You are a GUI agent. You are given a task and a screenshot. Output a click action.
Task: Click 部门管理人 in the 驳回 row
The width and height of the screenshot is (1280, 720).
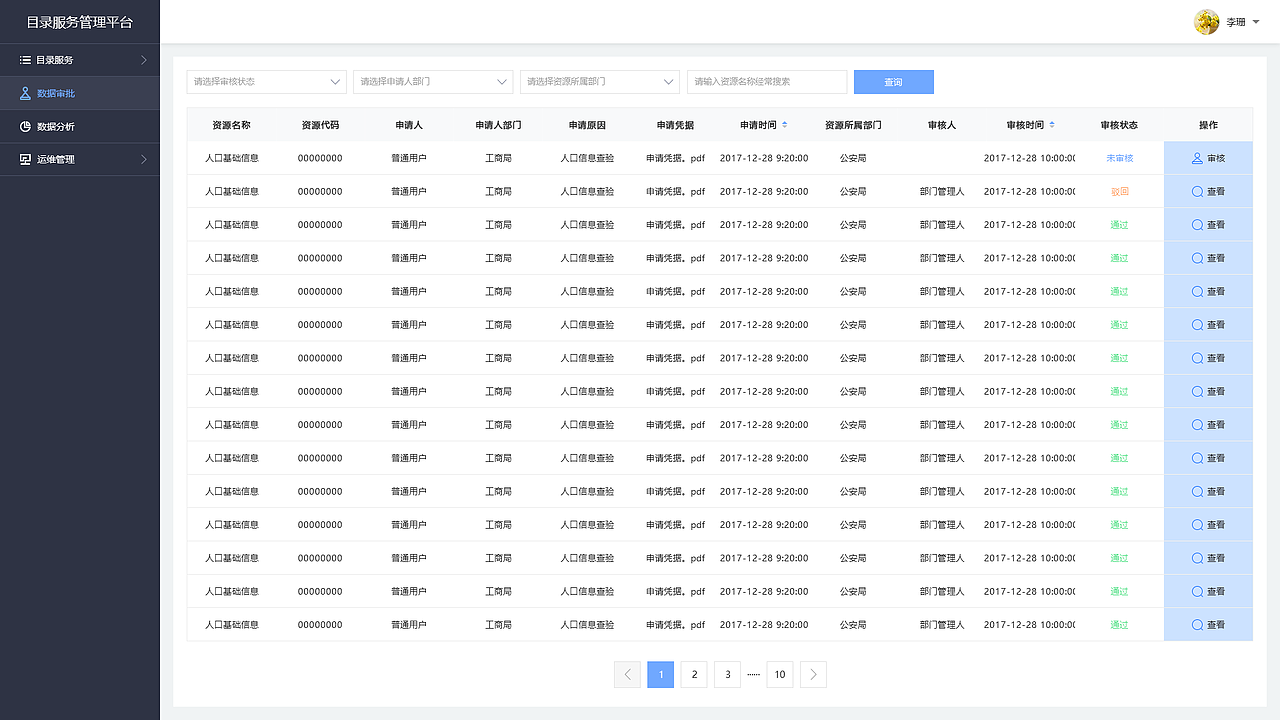pos(942,191)
